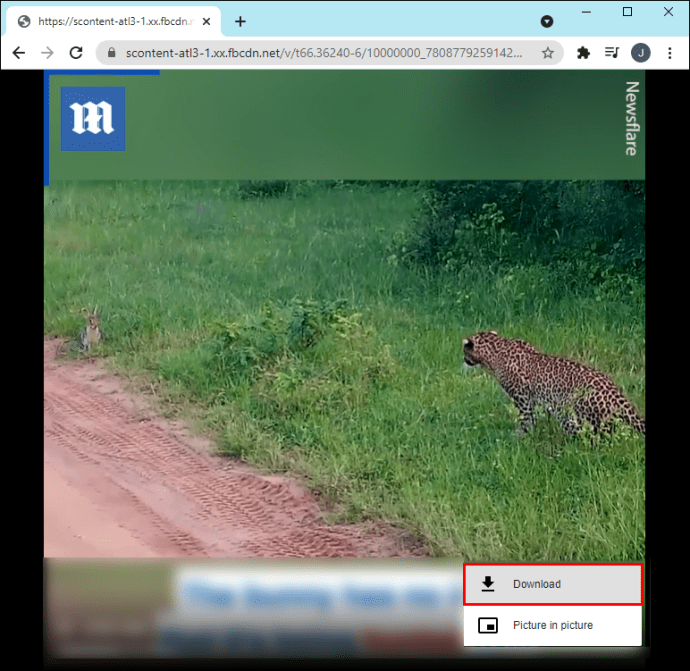690x671 pixels.
Task: Select Picture in picture menu item
Action: [x=553, y=625]
